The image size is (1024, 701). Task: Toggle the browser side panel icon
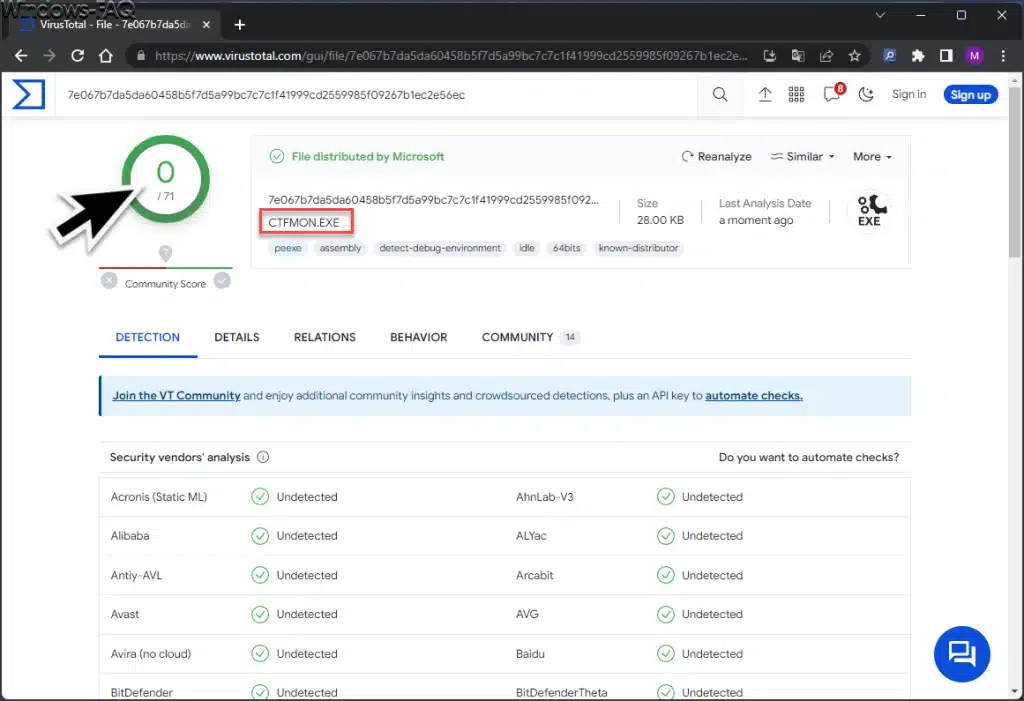pyautogui.click(x=946, y=56)
